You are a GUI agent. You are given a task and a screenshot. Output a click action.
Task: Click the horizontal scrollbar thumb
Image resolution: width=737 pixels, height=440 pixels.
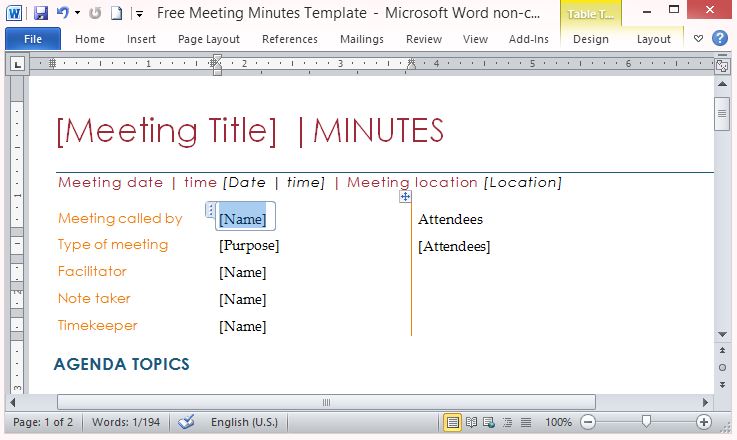tap(326, 402)
